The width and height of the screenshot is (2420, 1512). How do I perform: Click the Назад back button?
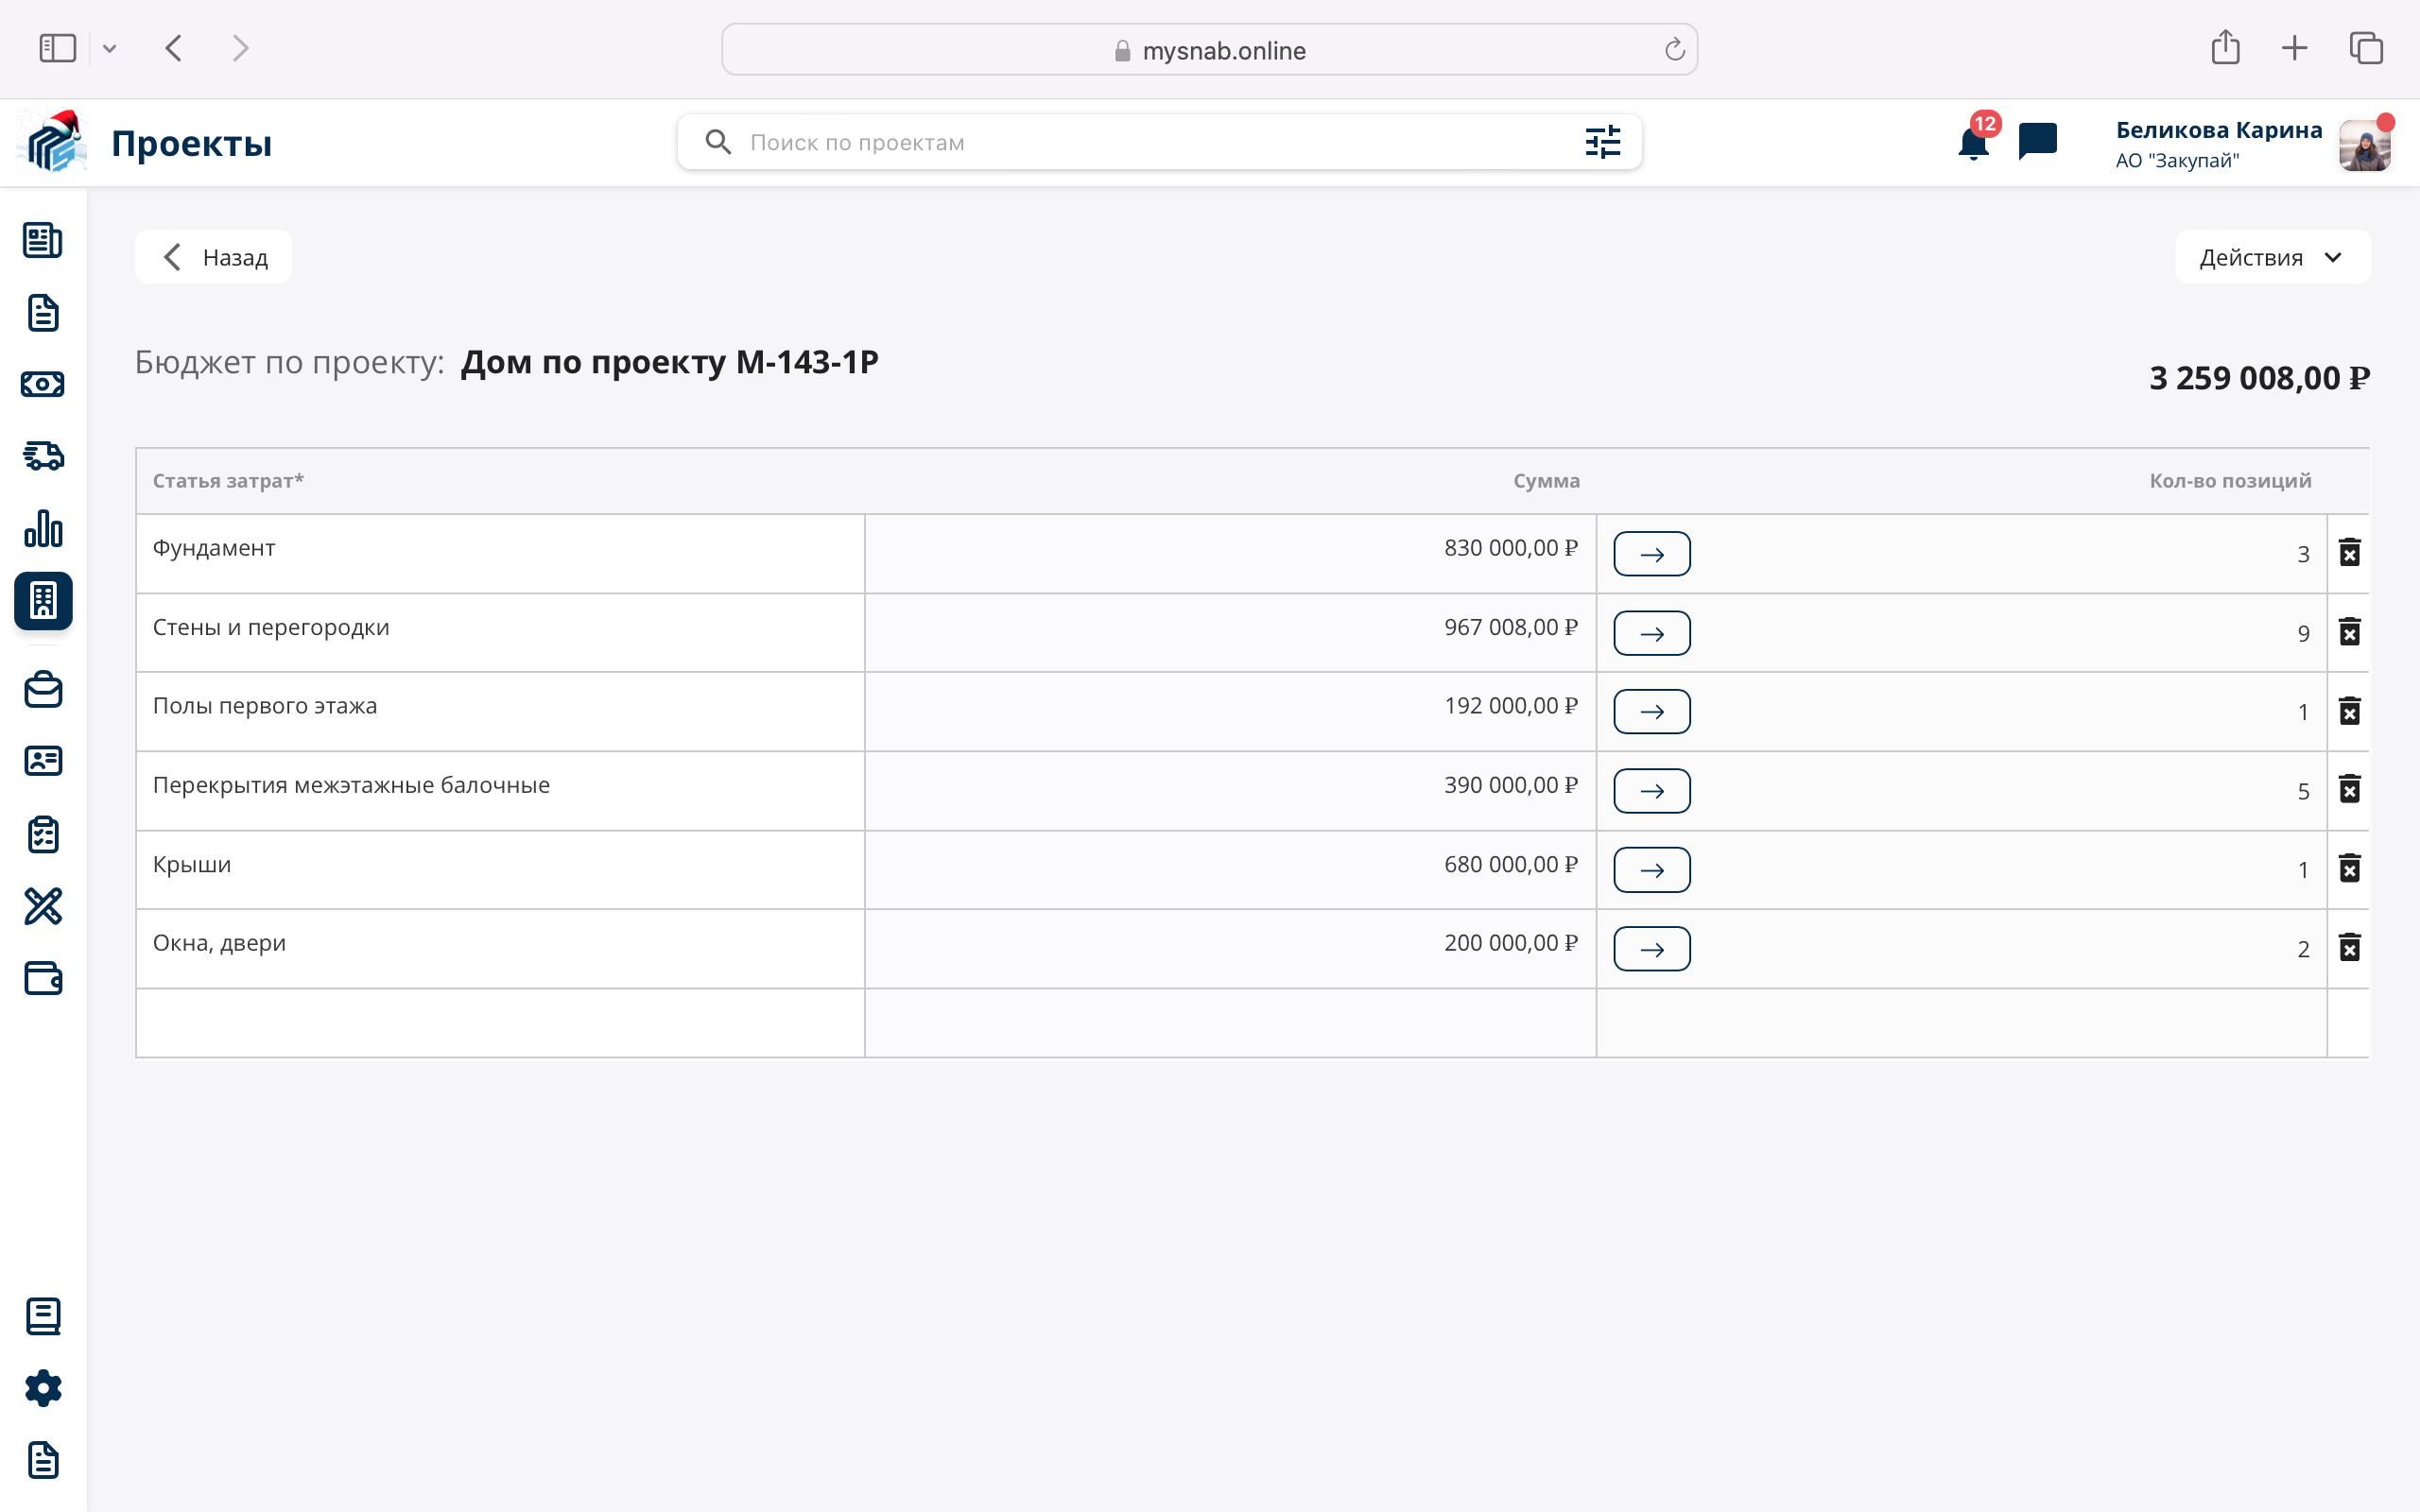214,257
